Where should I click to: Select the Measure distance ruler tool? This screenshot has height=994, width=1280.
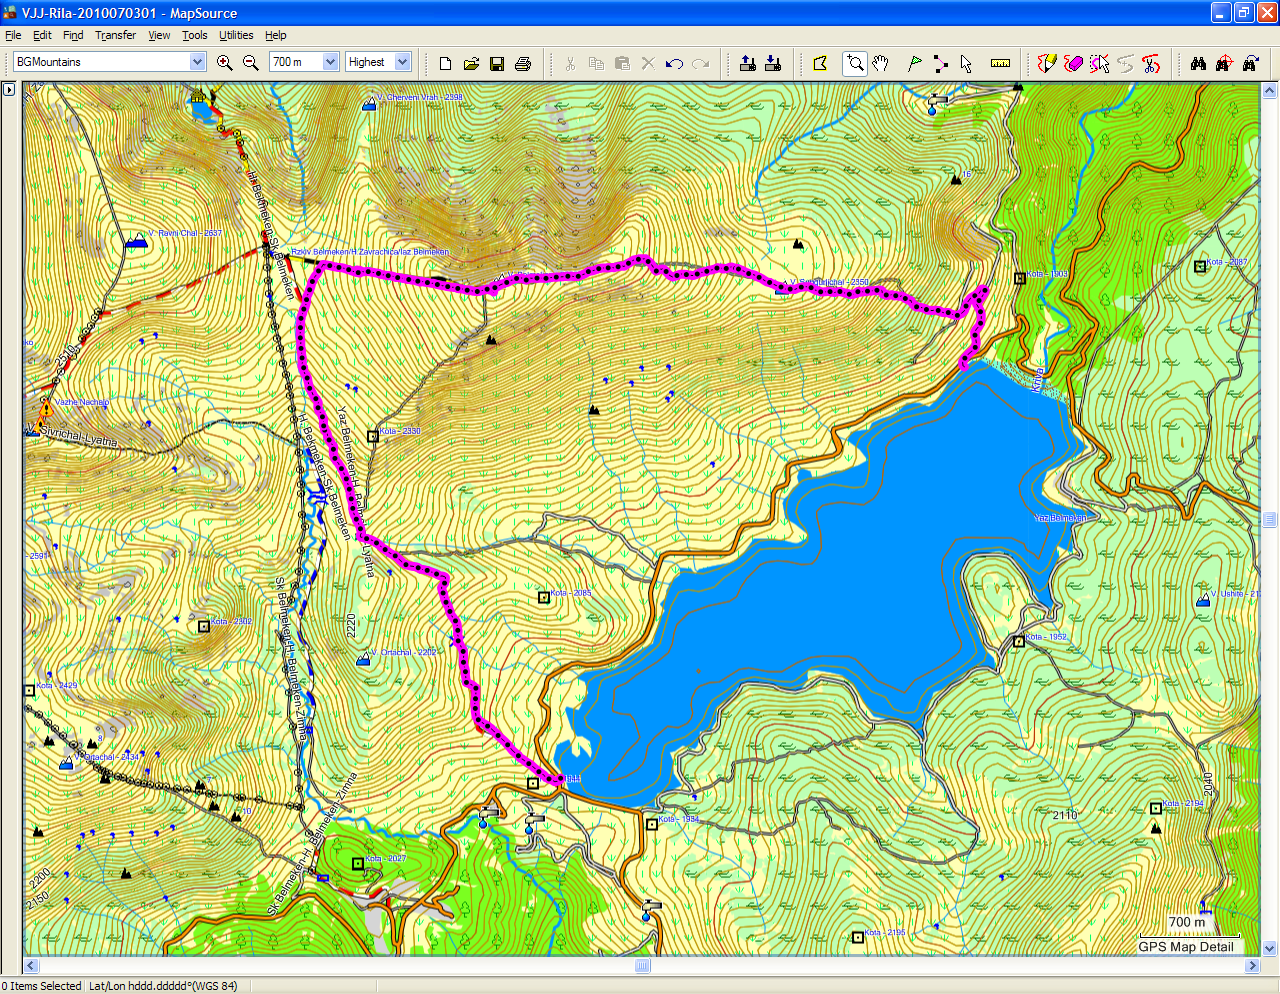(x=1000, y=63)
